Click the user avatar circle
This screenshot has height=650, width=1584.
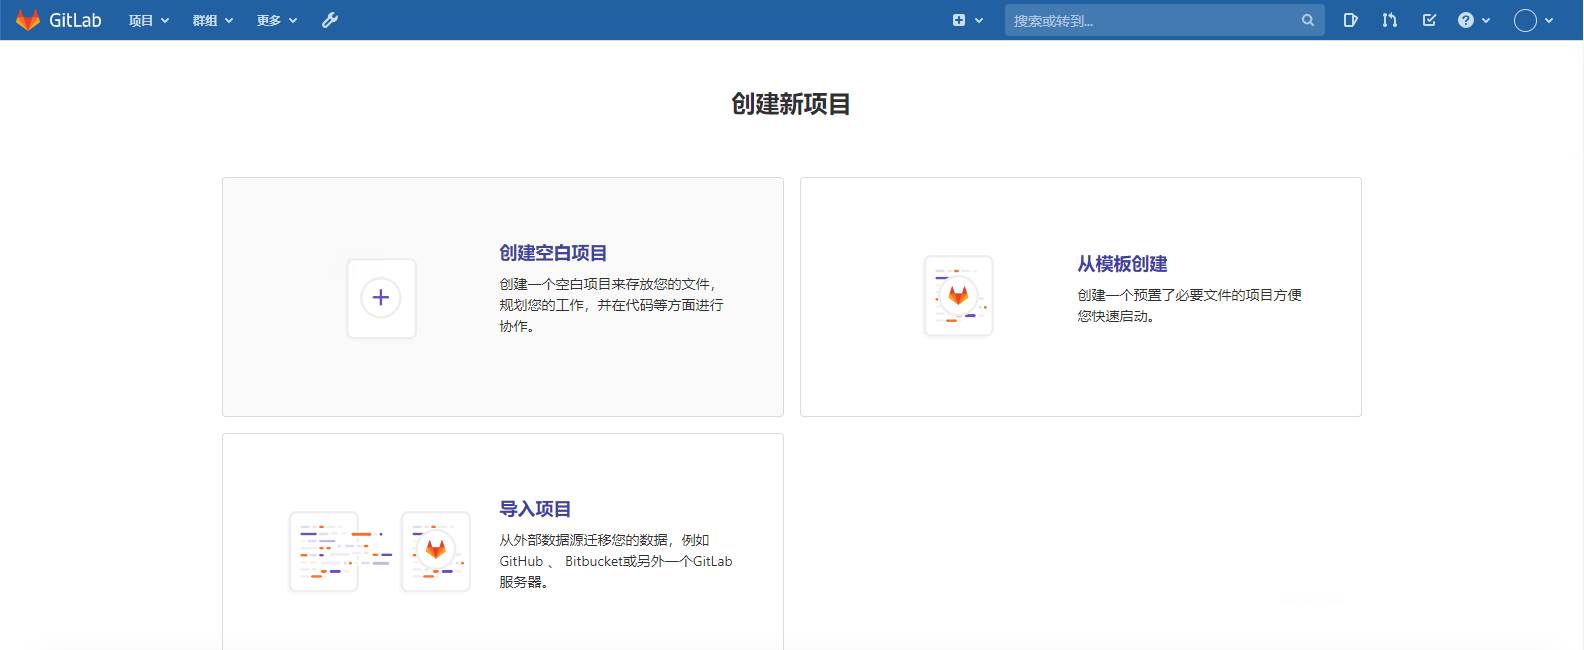[1525, 20]
